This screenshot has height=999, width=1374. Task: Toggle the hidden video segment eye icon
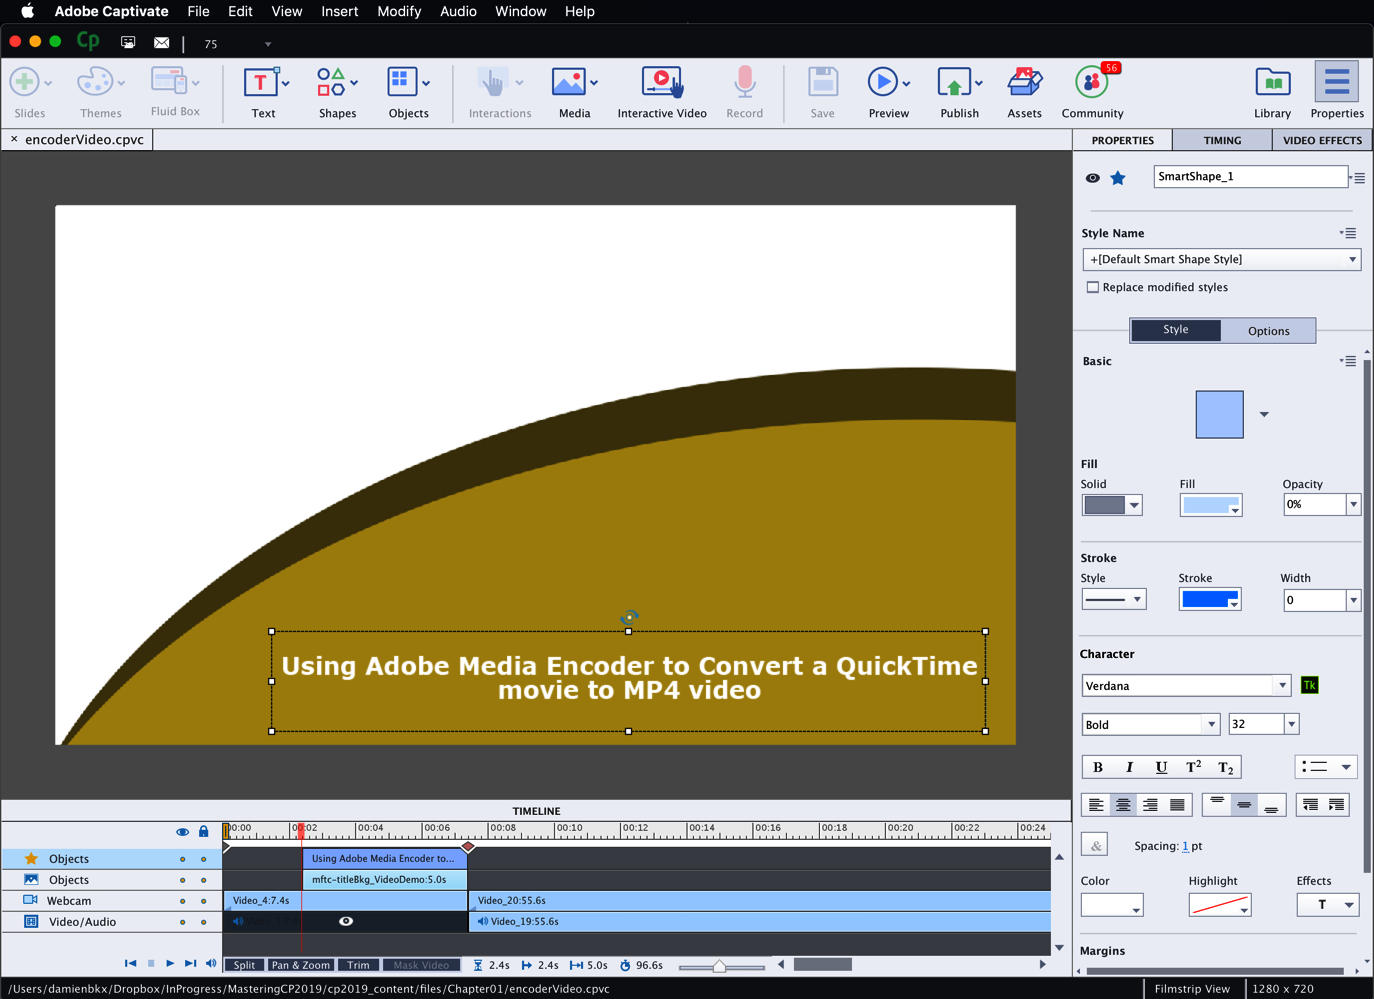346,921
